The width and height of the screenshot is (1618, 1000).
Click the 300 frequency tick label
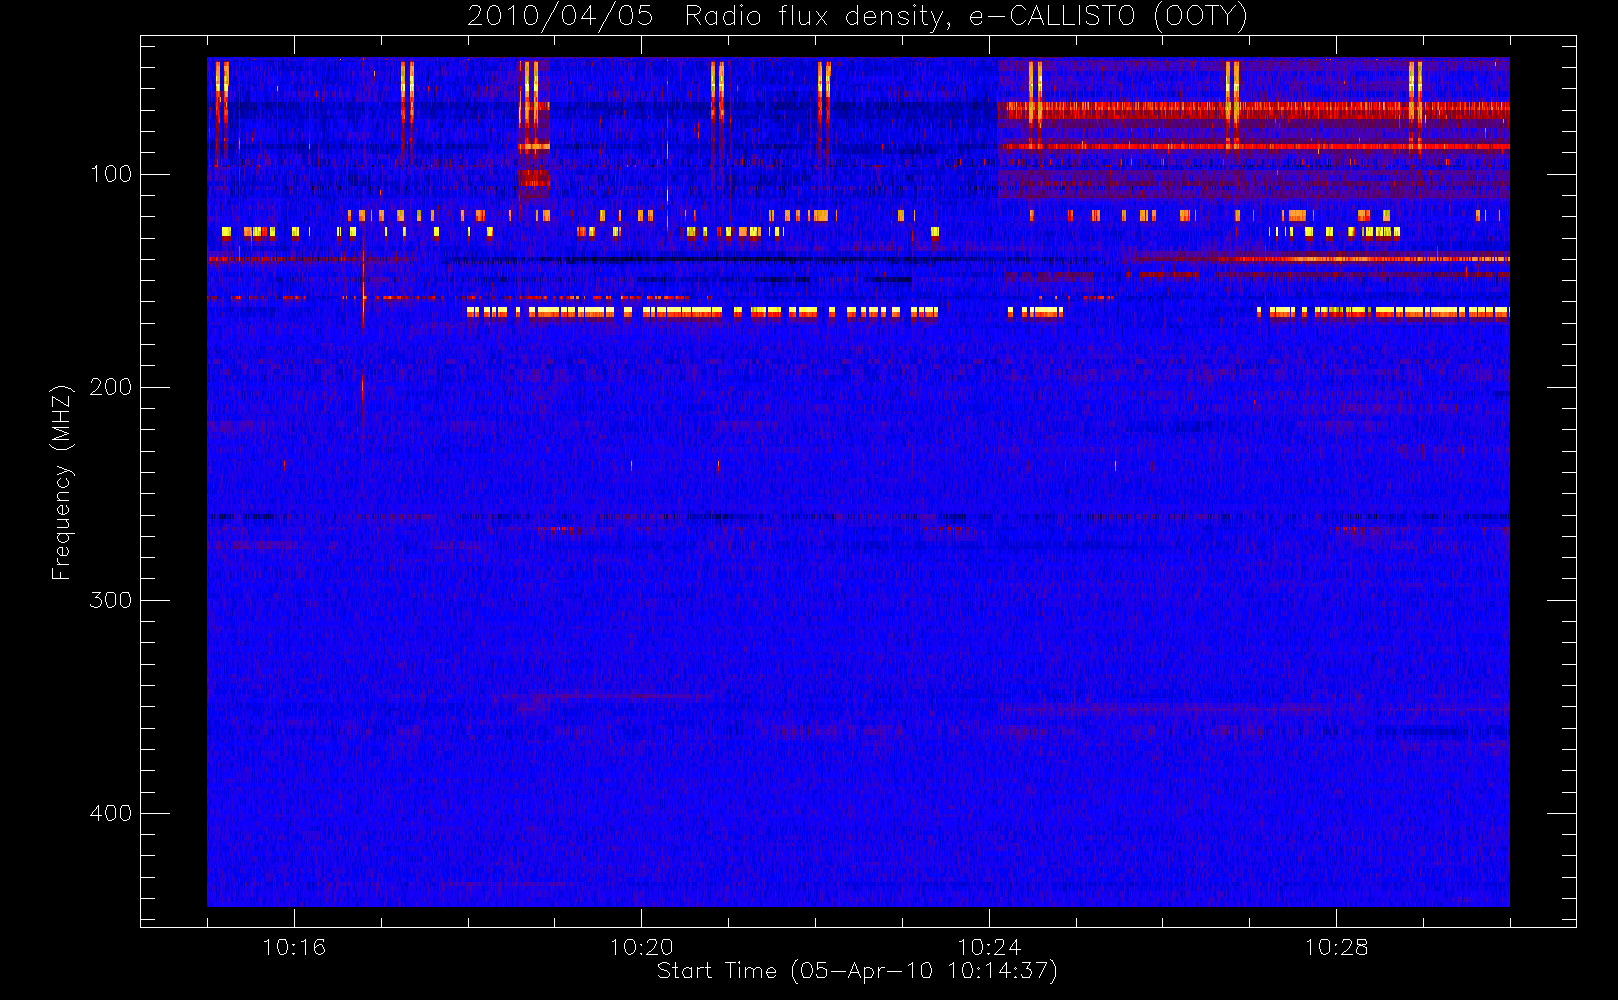(111, 600)
